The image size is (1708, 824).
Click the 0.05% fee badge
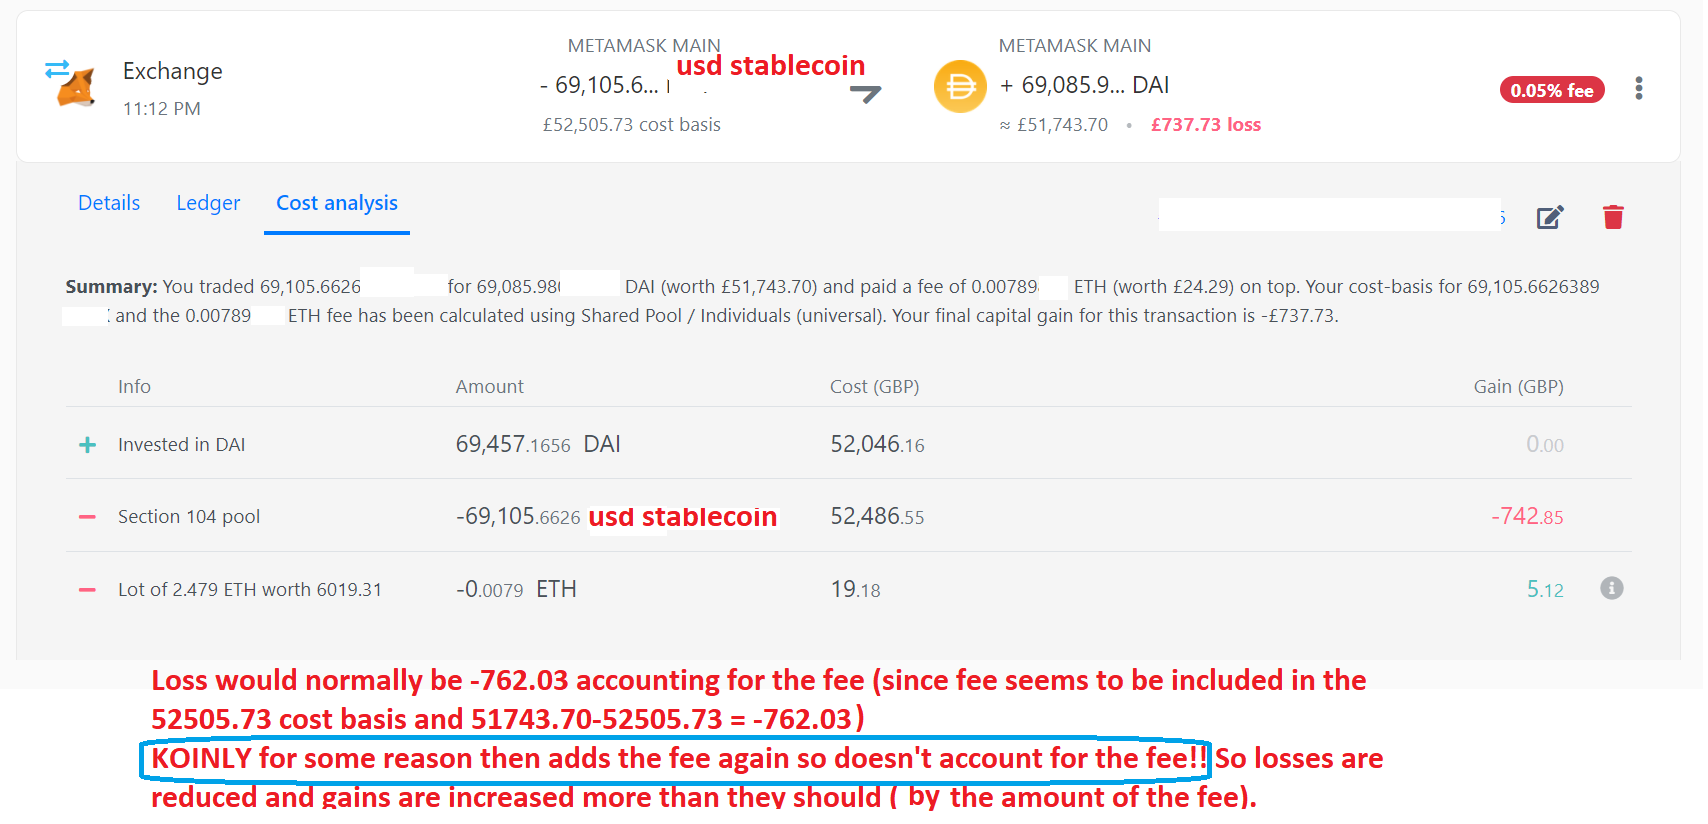click(1552, 89)
